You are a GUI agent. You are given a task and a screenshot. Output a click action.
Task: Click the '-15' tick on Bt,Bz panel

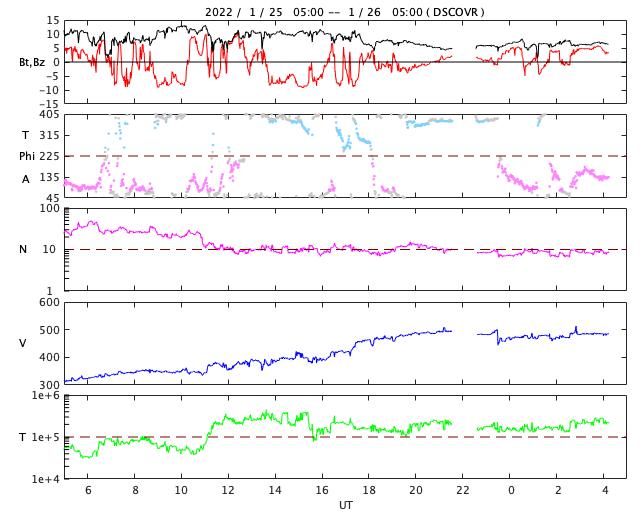(49, 104)
